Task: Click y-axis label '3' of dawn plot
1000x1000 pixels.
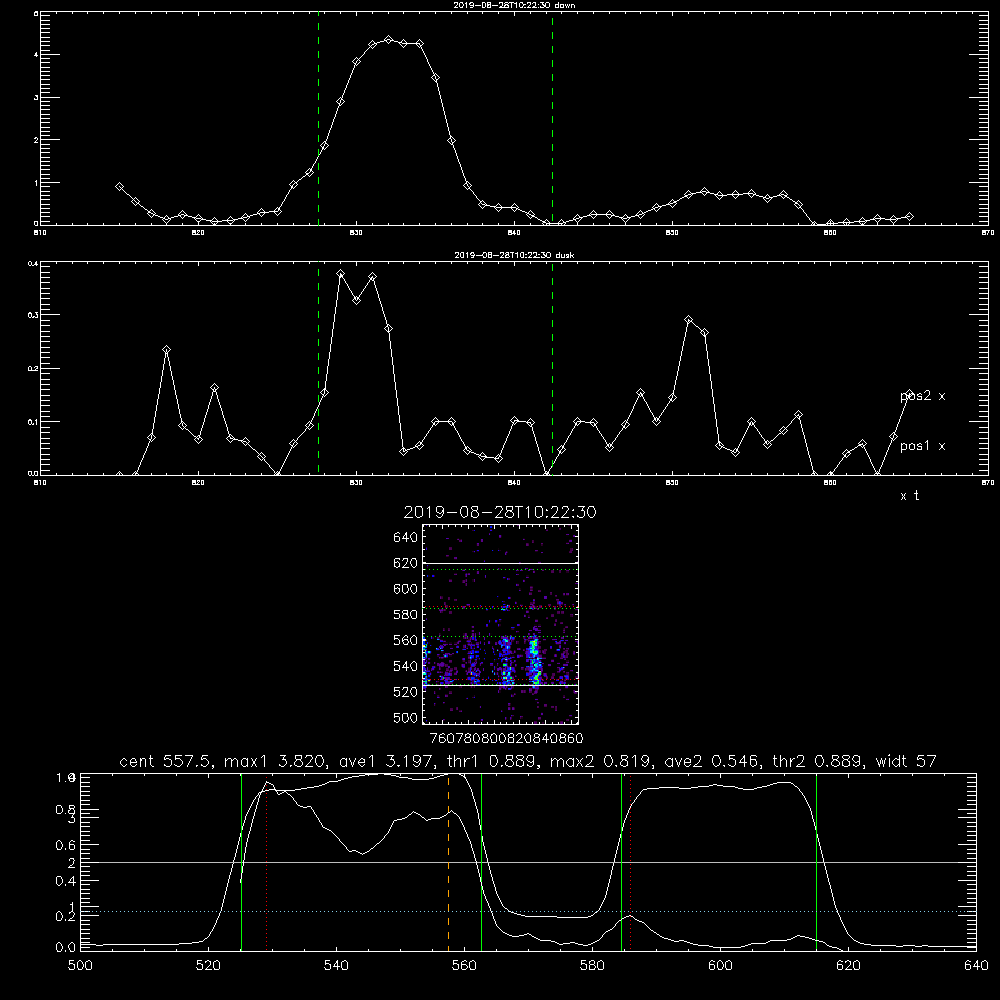Action: pyautogui.click(x=36, y=98)
